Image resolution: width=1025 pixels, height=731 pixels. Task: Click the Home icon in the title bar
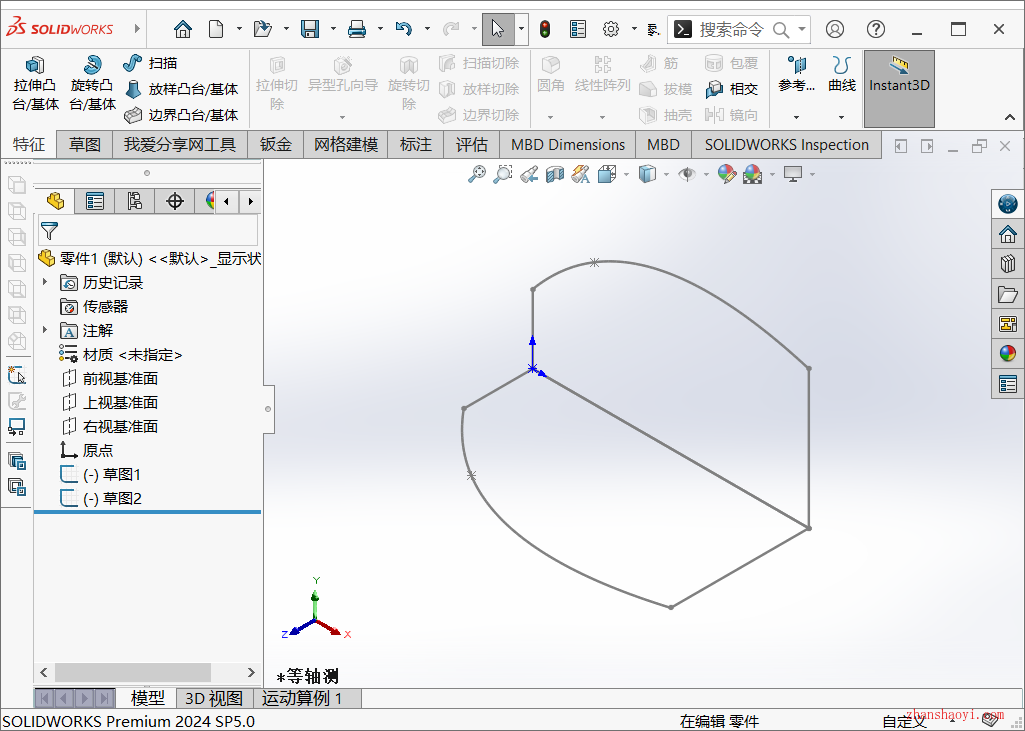click(183, 29)
